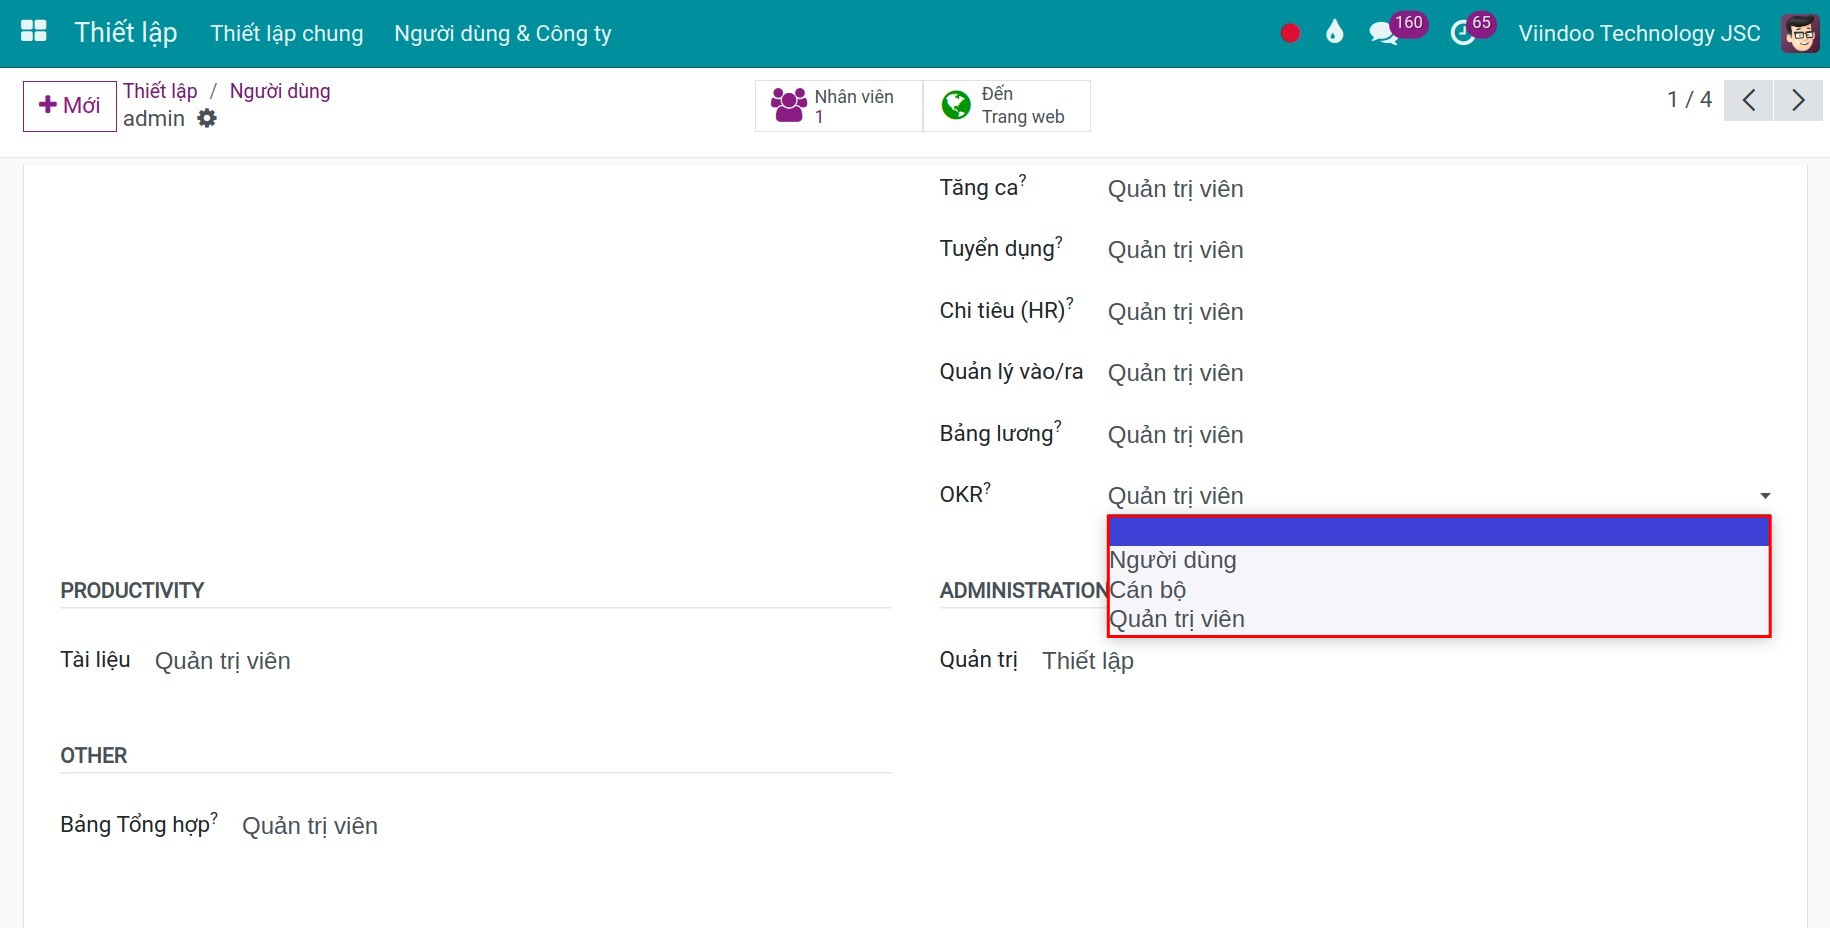The width and height of the screenshot is (1830, 928).
Task: Click the OKR field label
Action: [962, 495]
